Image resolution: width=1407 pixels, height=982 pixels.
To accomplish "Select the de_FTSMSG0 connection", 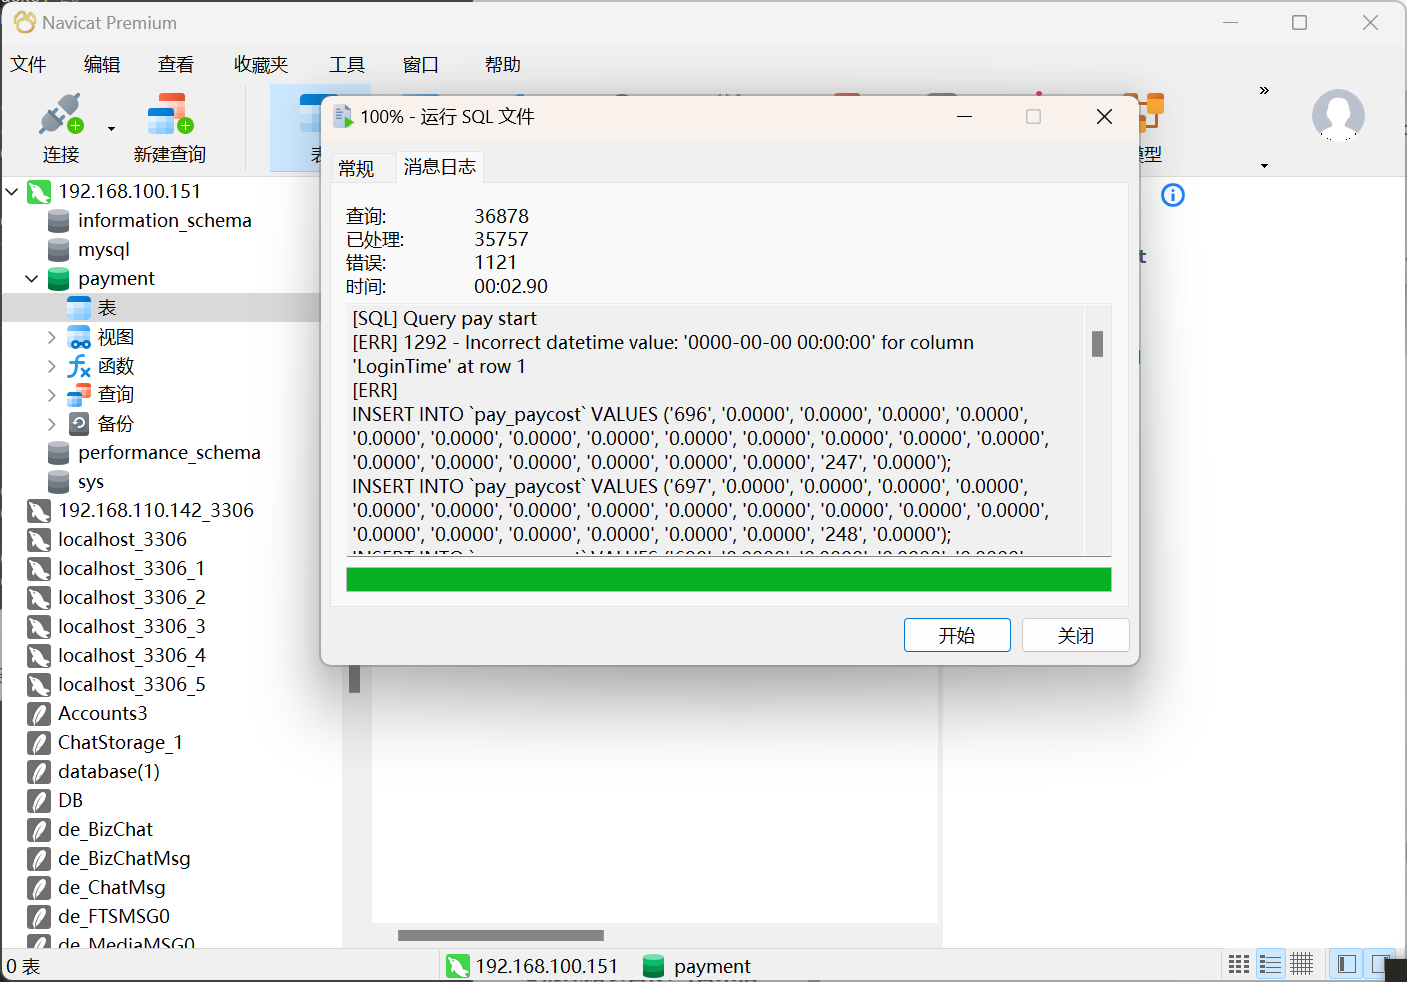I will coord(113,917).
